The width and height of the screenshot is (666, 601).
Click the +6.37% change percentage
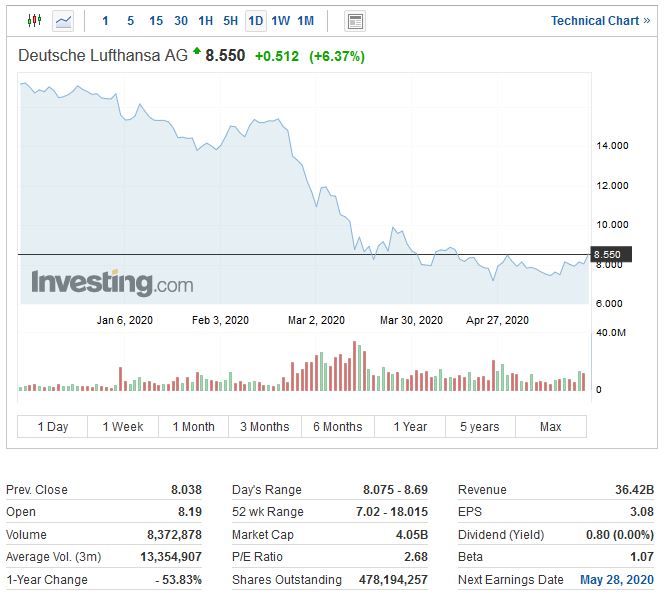[x=337, y=56]
